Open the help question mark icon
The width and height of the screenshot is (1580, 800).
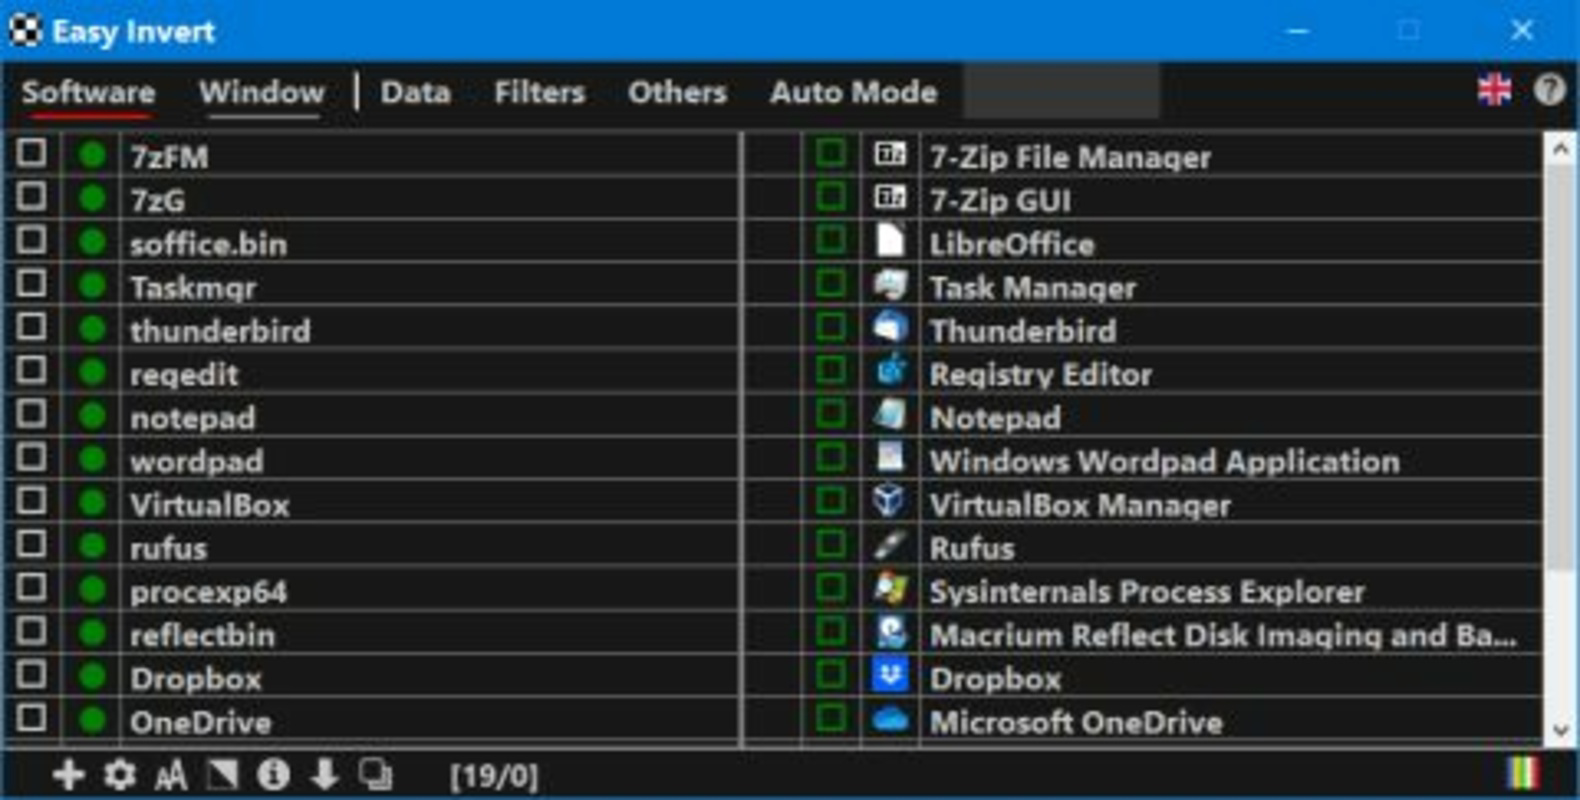[1549, 90]
